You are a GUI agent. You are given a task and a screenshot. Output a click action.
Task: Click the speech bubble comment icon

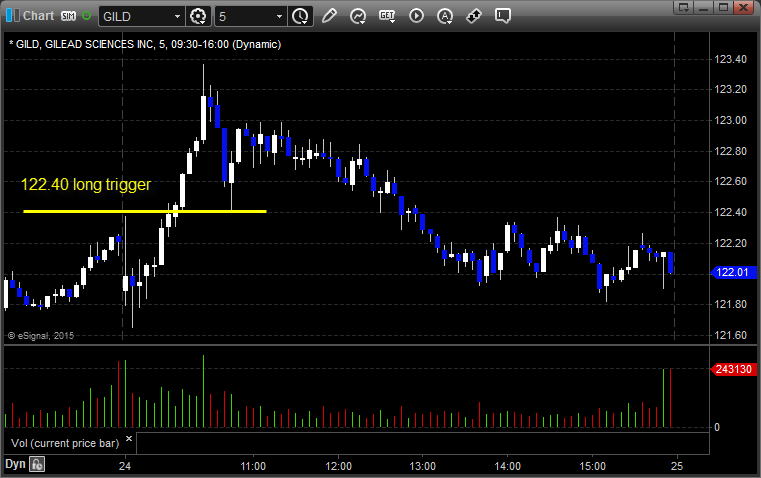(x=502, y=16)
